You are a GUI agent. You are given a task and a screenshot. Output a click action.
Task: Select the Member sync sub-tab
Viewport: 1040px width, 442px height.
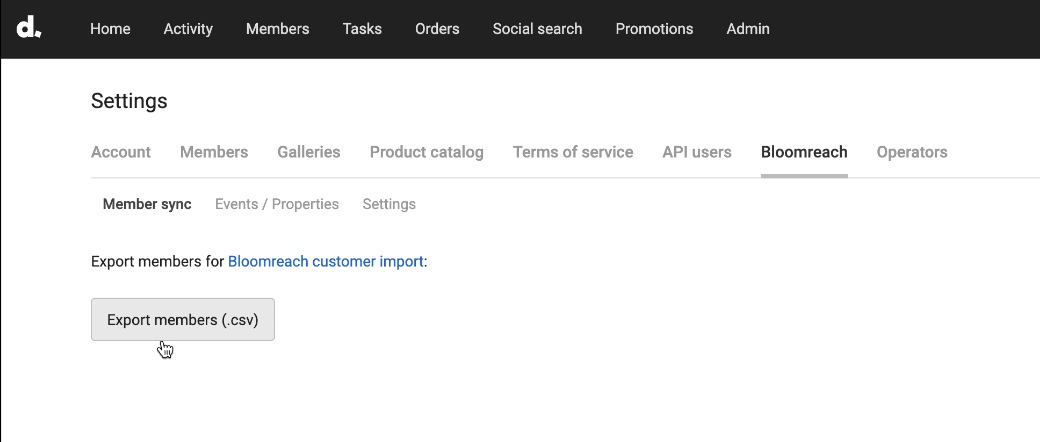[x=147, y=204]
